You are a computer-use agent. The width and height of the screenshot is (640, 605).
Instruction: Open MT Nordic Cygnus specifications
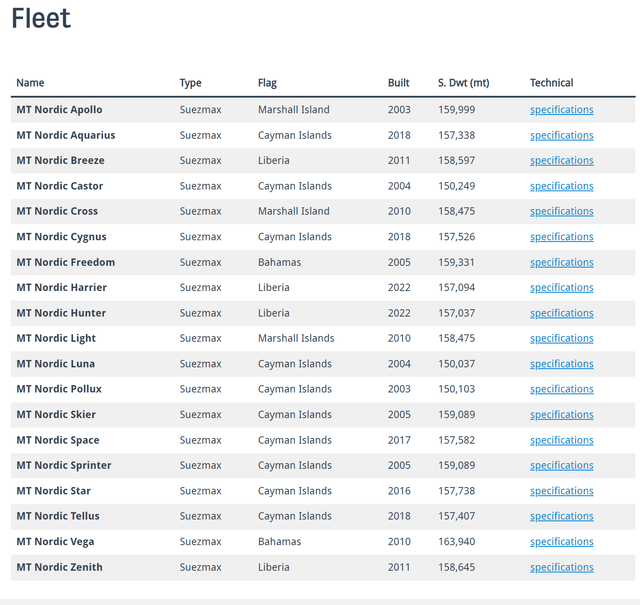562,237
